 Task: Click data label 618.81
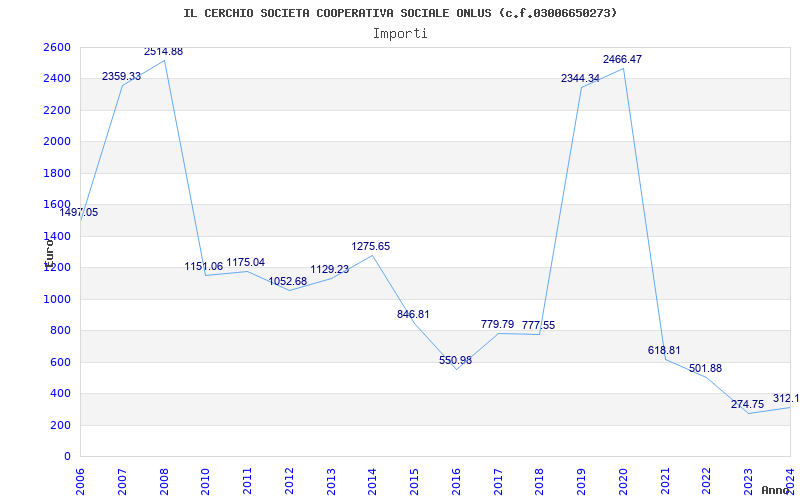click(x=664, y=351)
